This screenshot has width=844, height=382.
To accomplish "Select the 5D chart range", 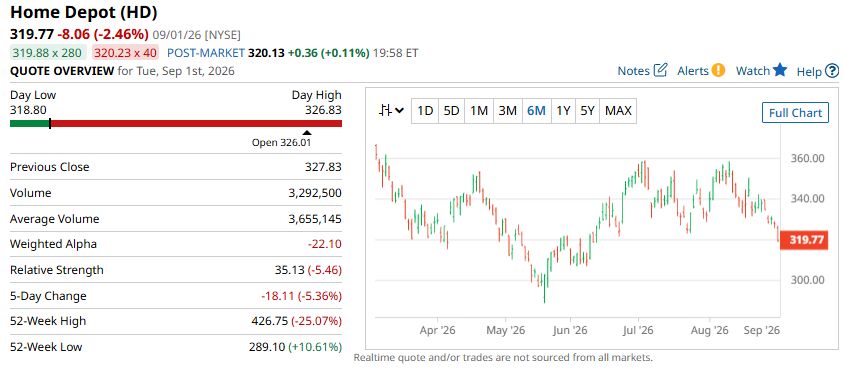I will point(452,111).
